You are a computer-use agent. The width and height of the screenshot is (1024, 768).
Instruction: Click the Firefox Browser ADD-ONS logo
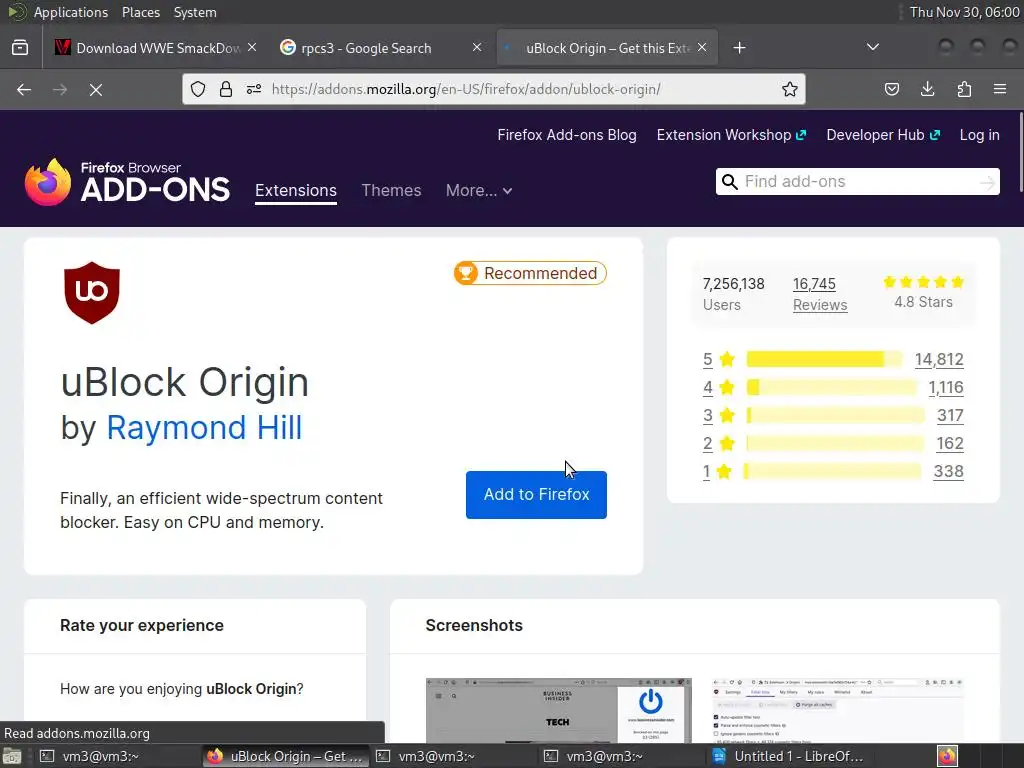pyautogui.click(x=127, y=182)
